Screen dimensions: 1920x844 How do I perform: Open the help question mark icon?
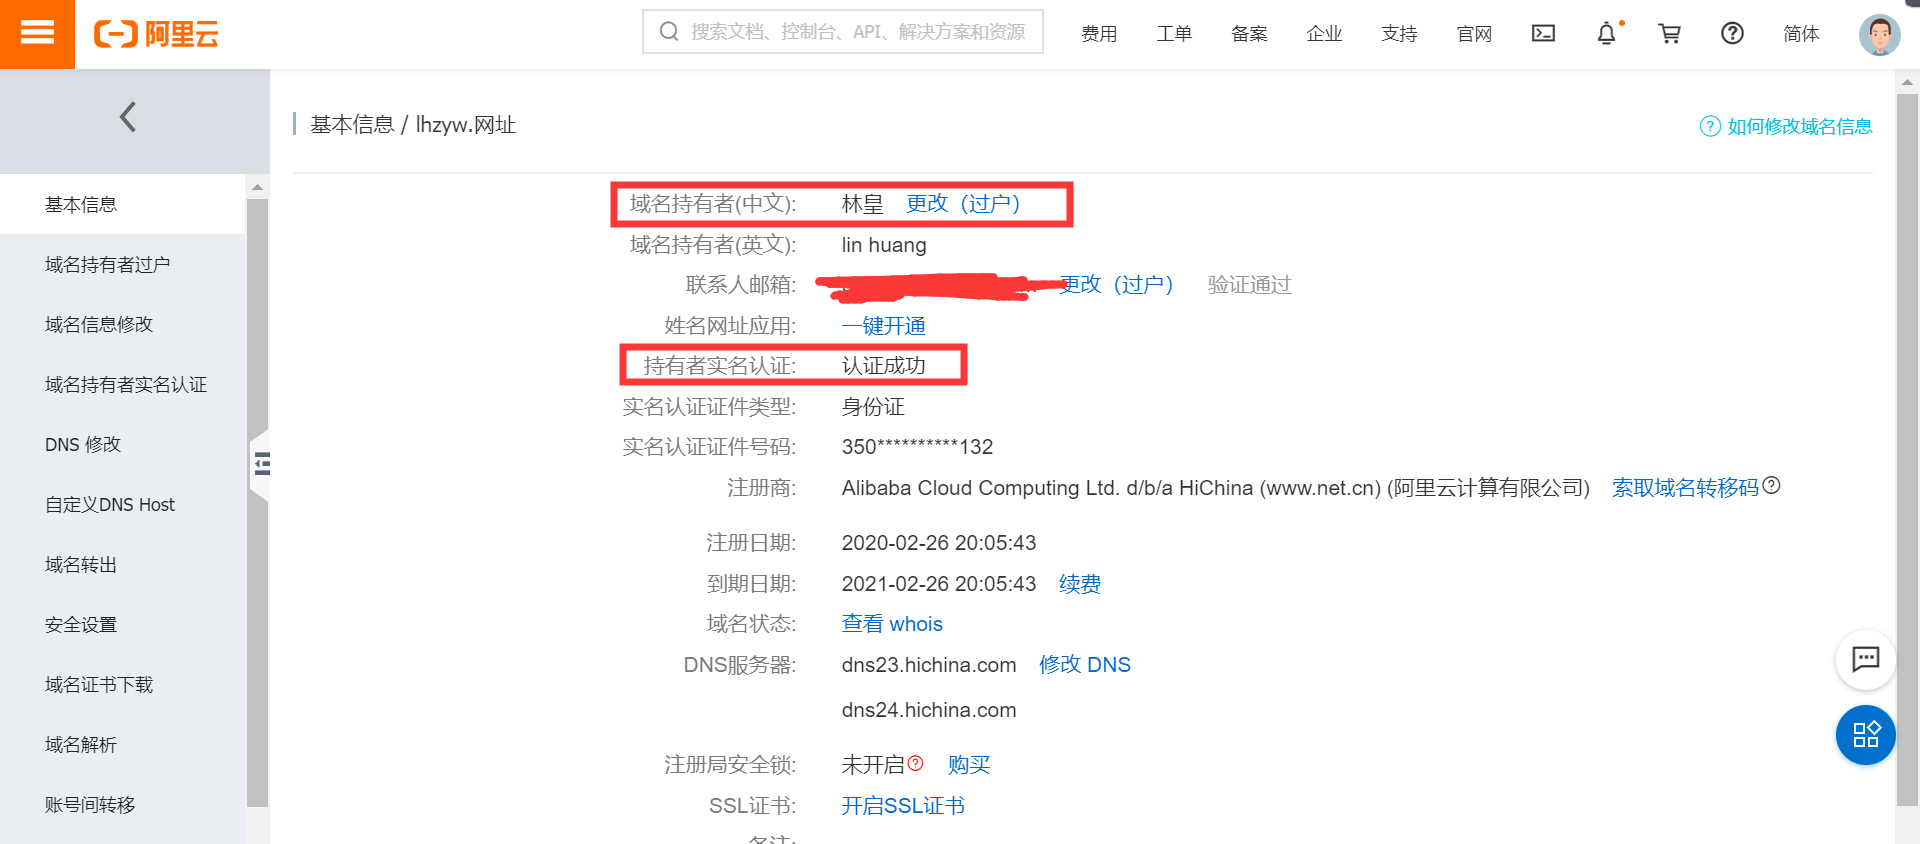[x=1732, y=33]
